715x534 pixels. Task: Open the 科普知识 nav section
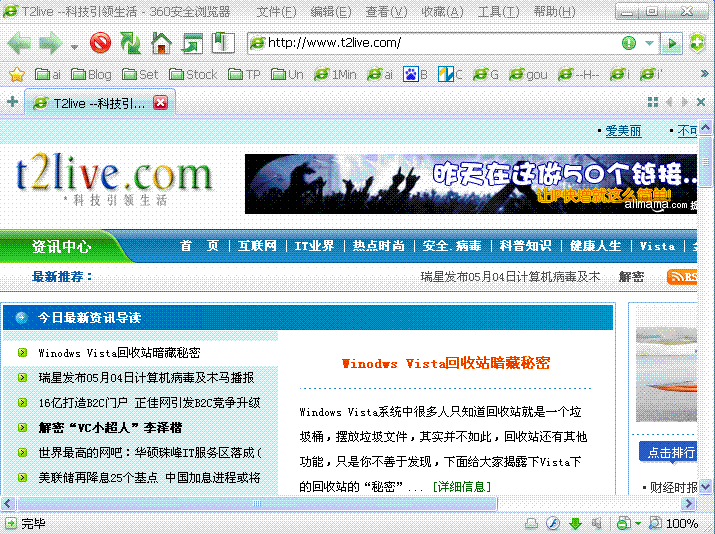(x=525, y=246)
